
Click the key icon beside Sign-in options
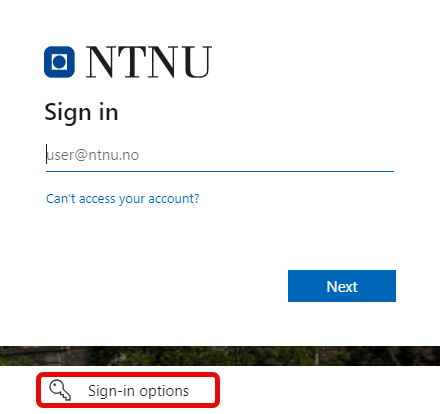point(60,390)
